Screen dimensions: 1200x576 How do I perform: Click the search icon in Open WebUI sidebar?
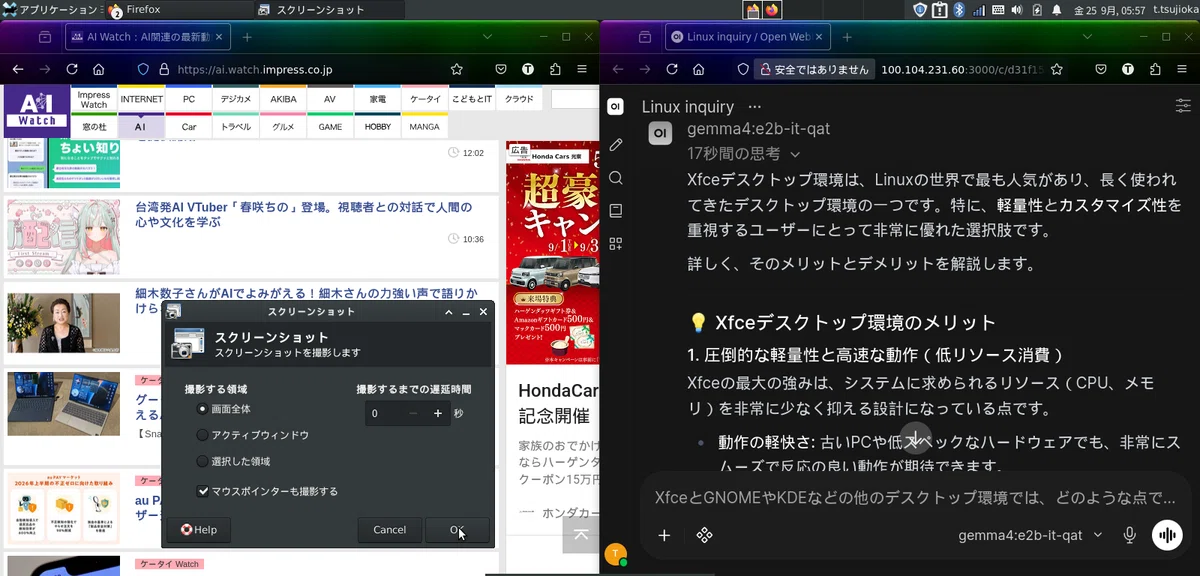pos(616,178)
